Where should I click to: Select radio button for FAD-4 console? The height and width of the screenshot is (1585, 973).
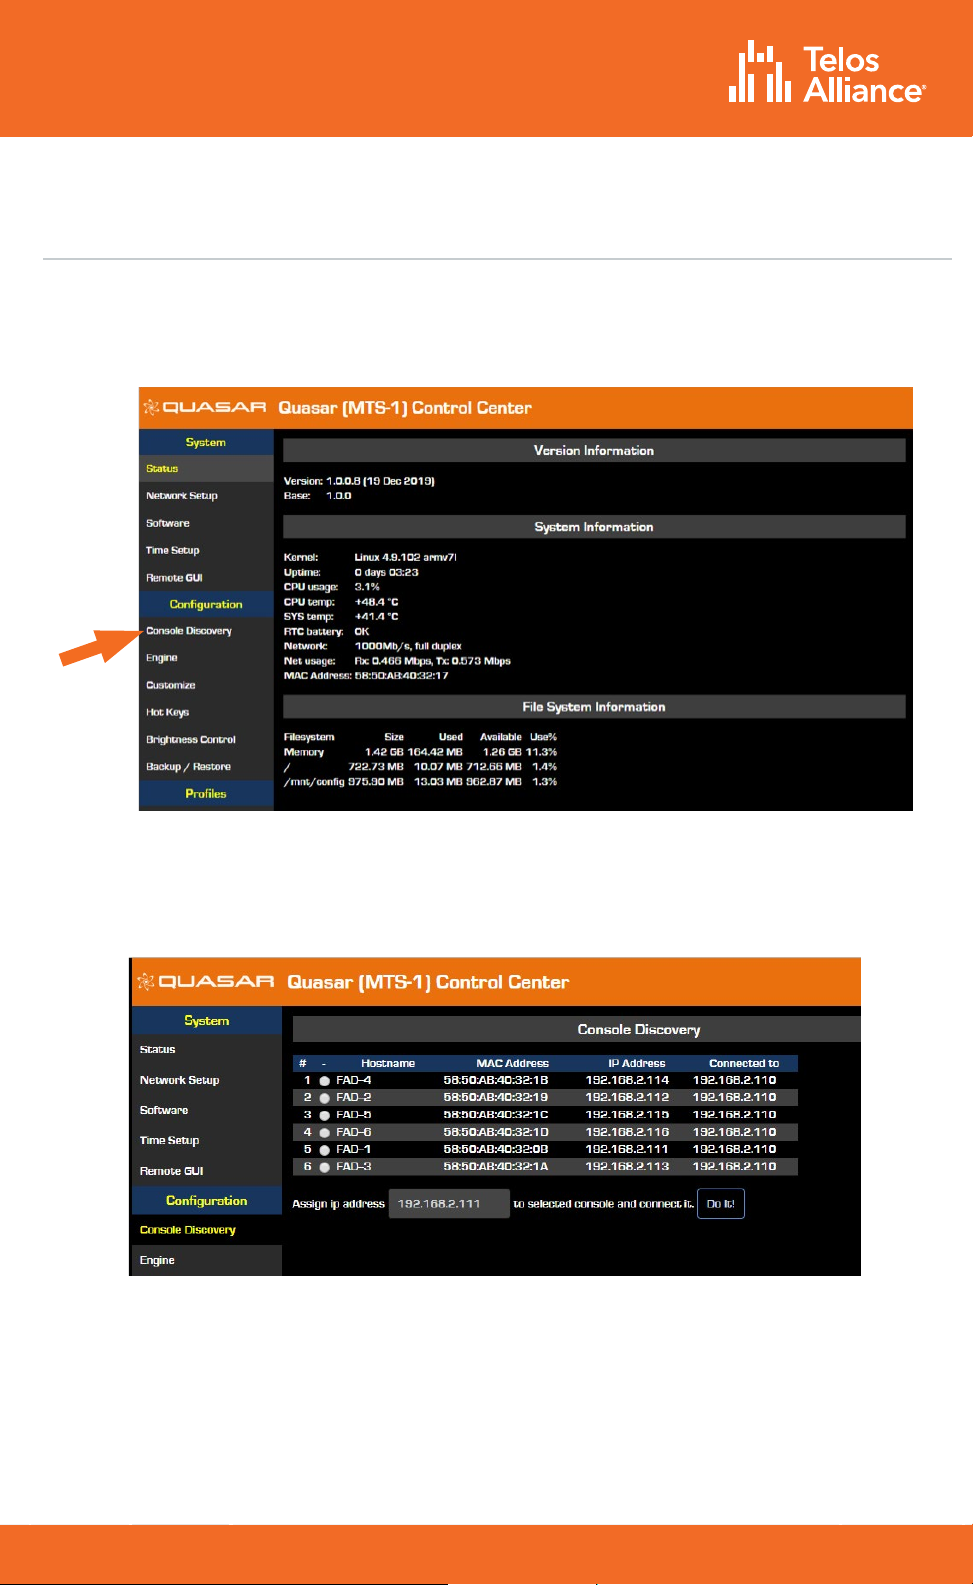[x=325, y=1081]
